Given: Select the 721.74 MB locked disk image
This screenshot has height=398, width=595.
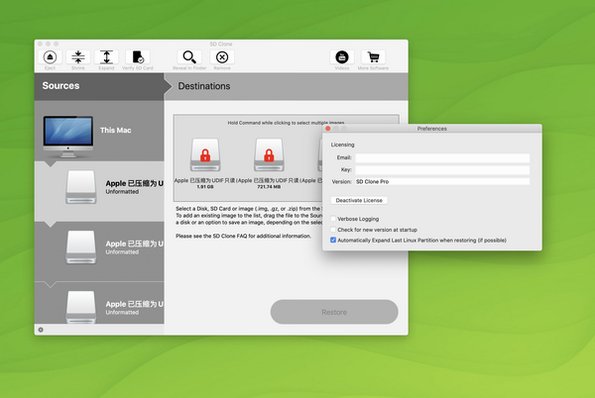Looking at the screenshot, I should click(269, 163).
